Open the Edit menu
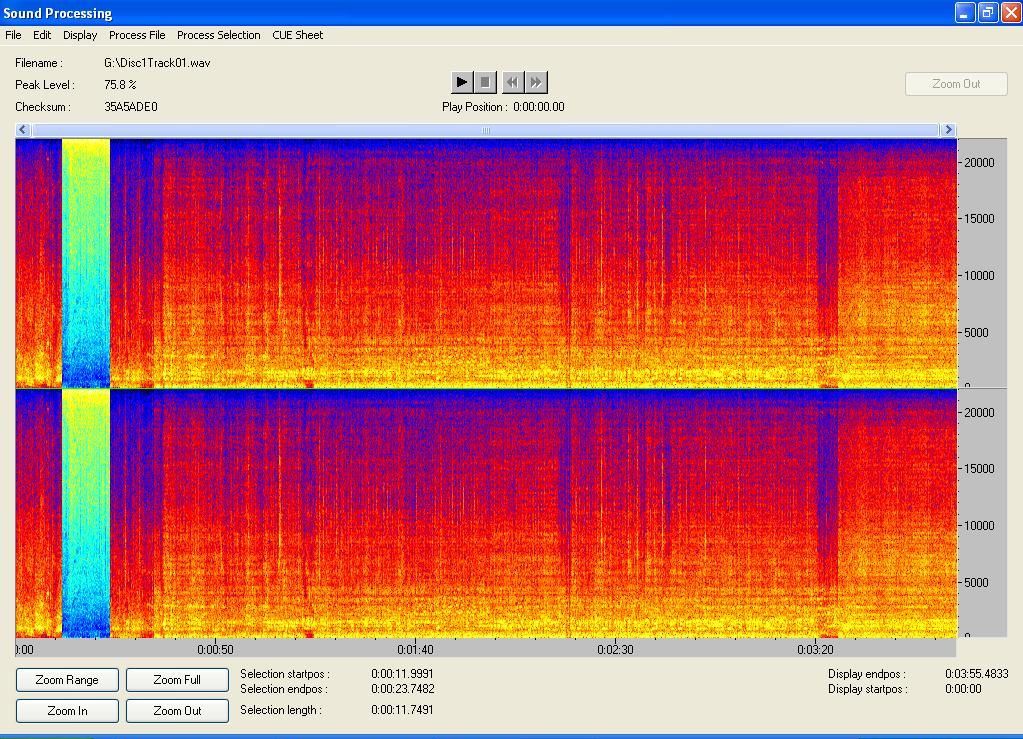 pyautogui.click(x=42, y=35)
